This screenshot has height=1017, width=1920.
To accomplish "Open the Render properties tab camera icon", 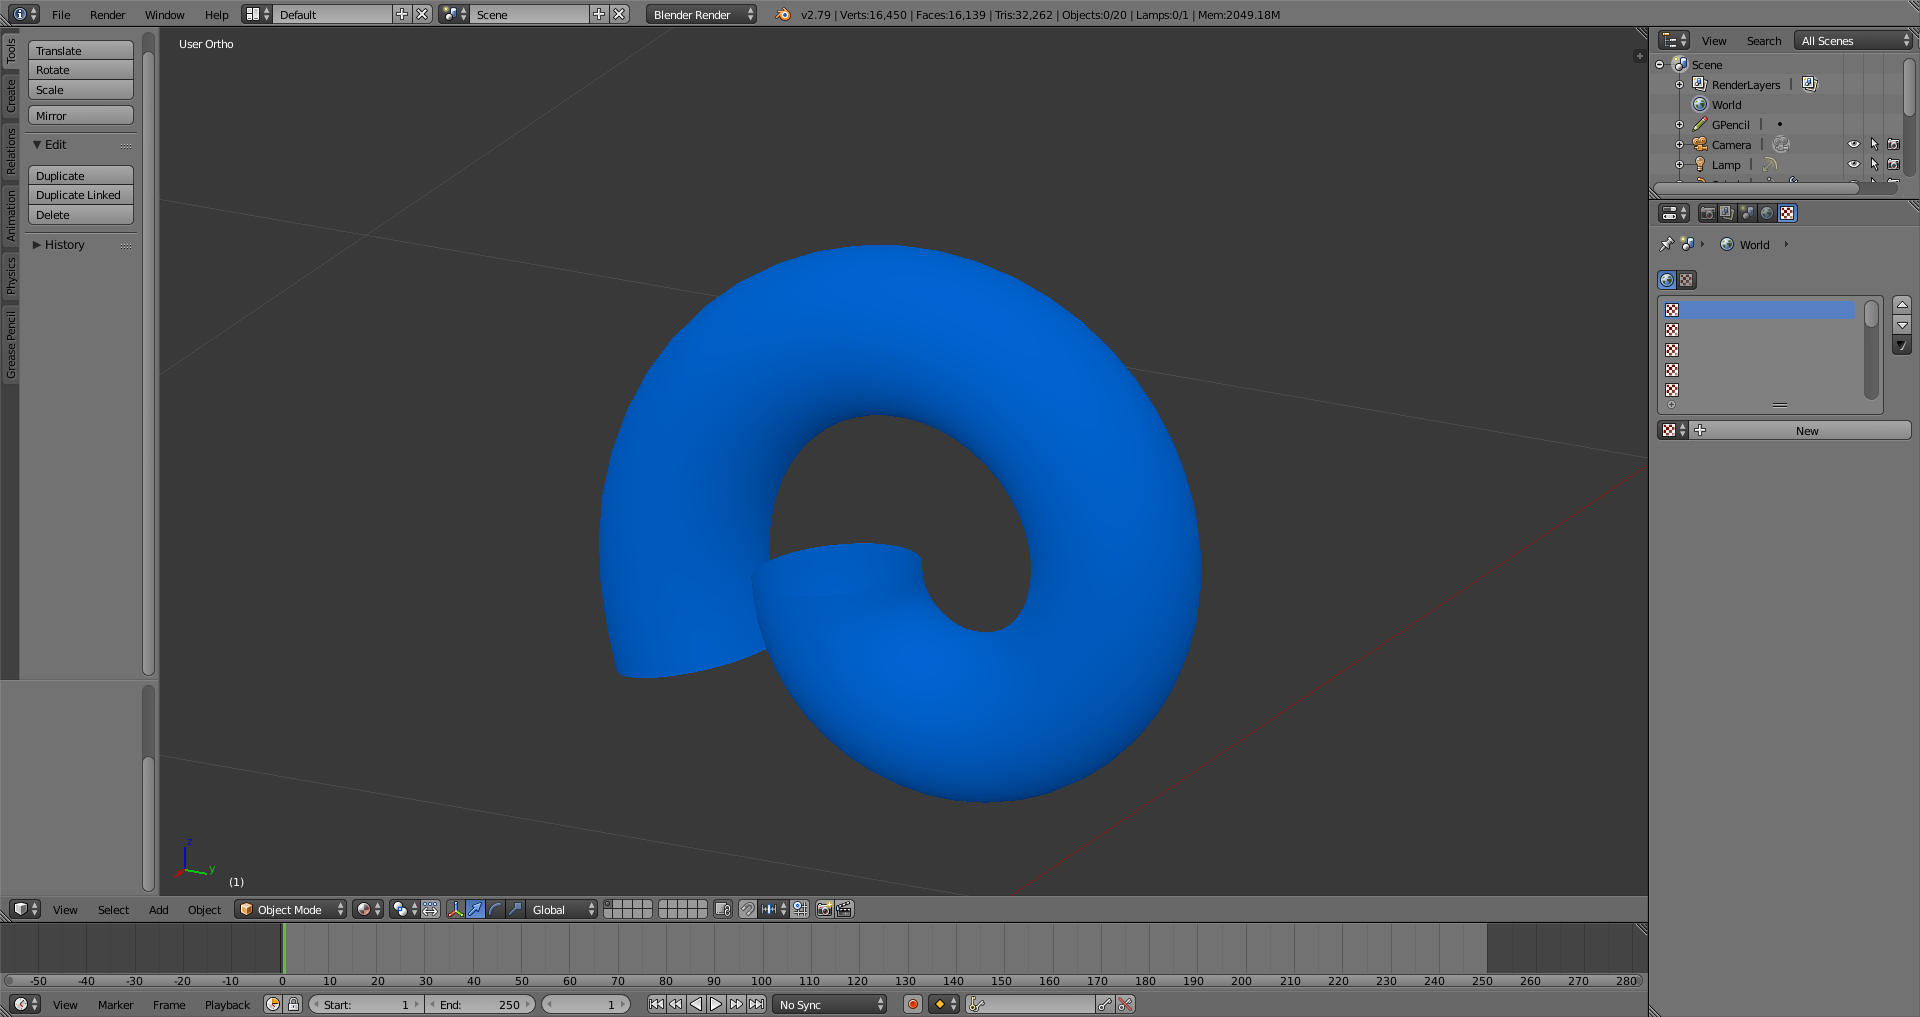I will (x=1707, y=213).
